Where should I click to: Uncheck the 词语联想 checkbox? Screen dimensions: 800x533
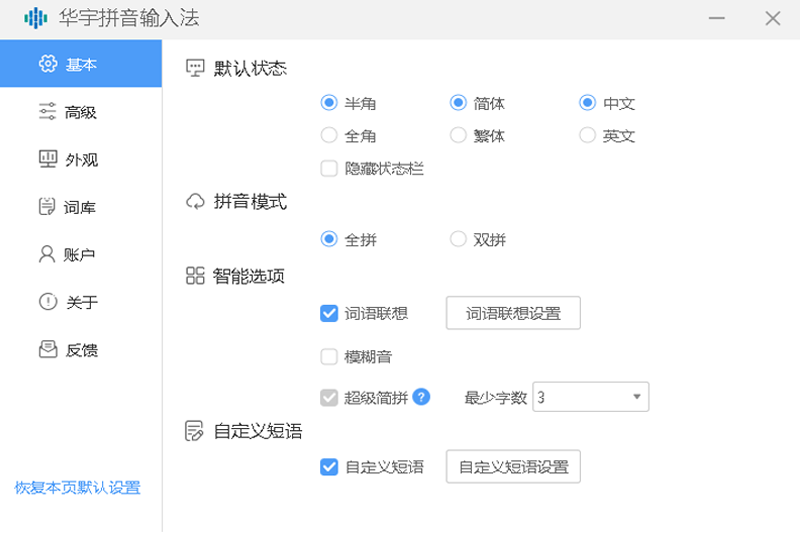[x=329, y=313]
